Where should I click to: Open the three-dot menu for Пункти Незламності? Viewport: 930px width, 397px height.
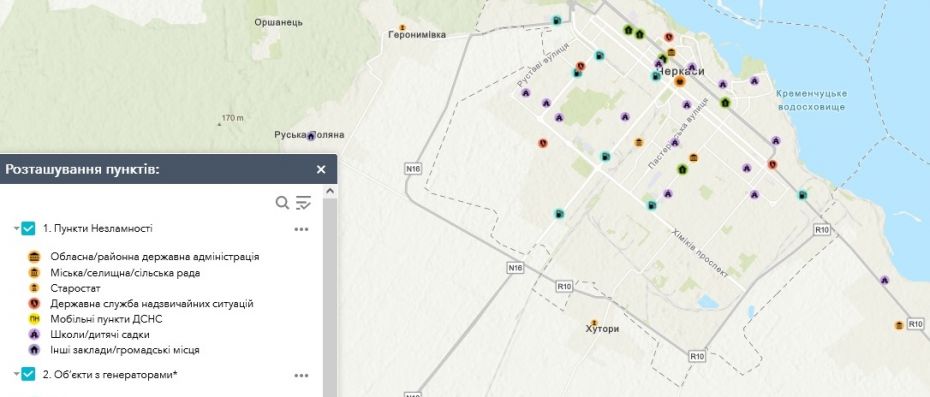pyautogui.click(x=301, y=229)
